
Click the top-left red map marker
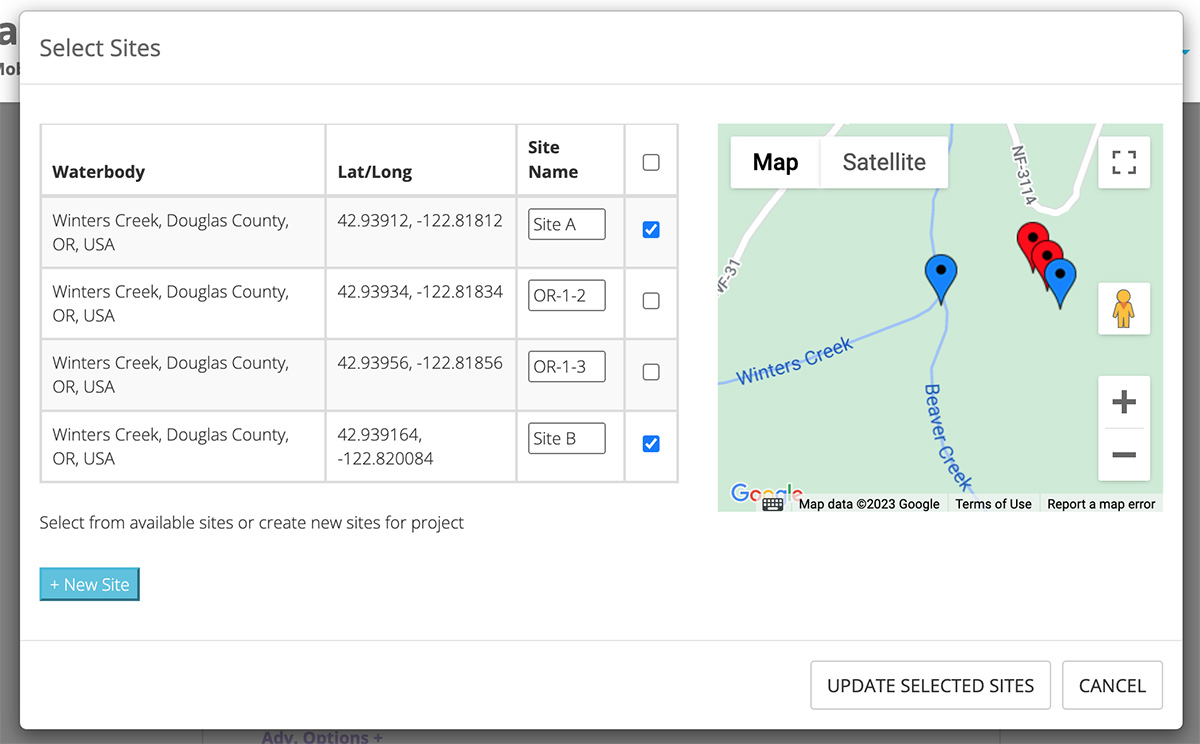click(1029, 240)
